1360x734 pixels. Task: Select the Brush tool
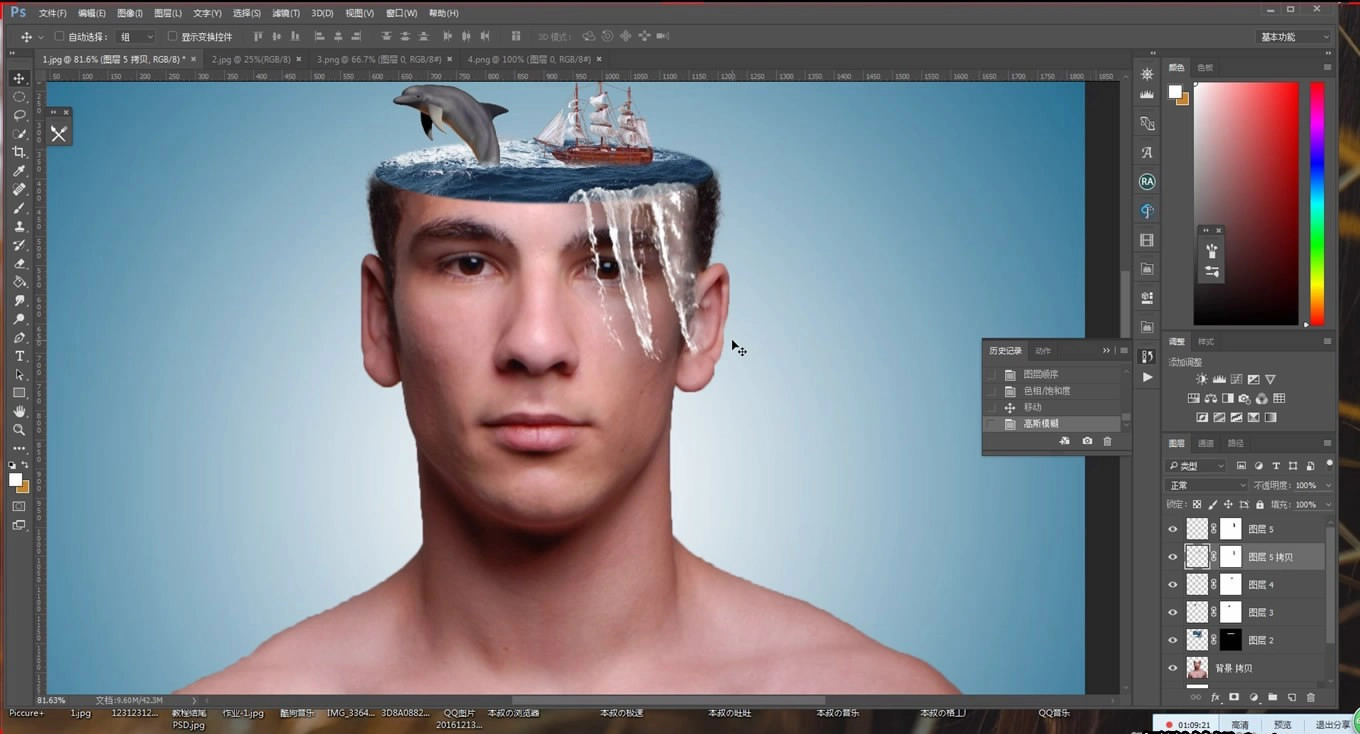pyautogui.click(x=19, y=208)
